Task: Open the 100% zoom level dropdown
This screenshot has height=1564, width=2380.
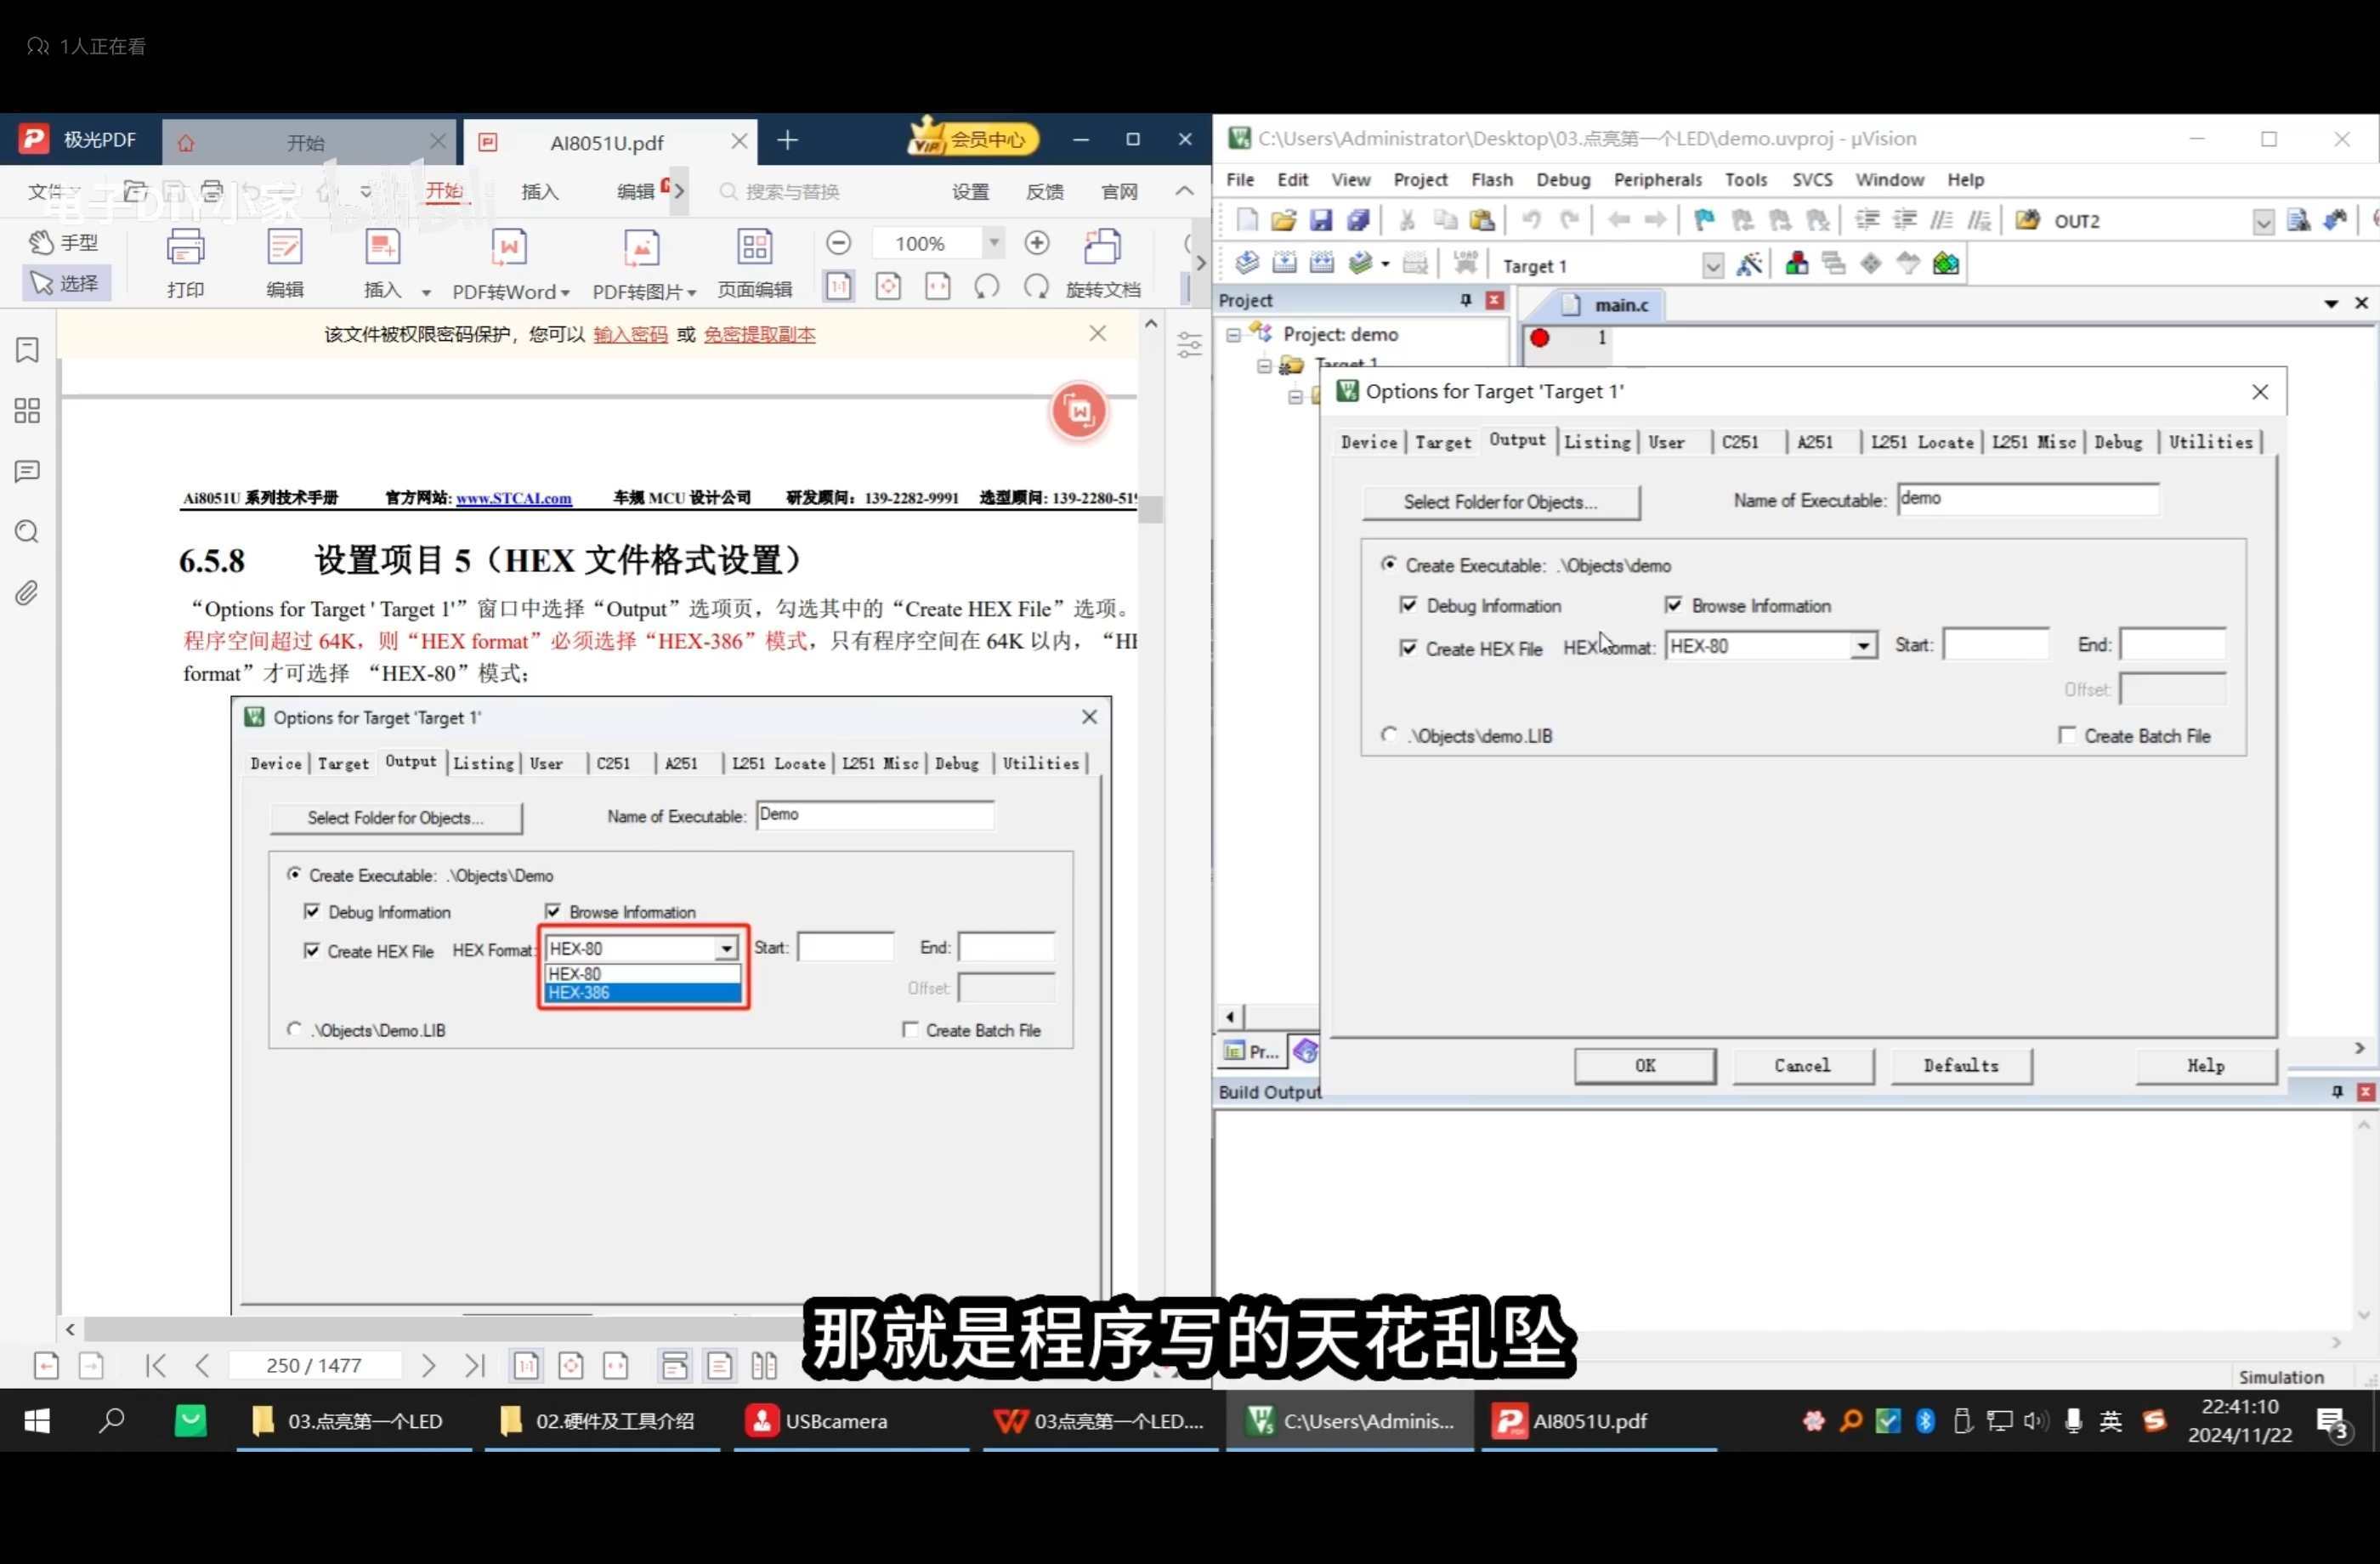Action: coord(992,242)
